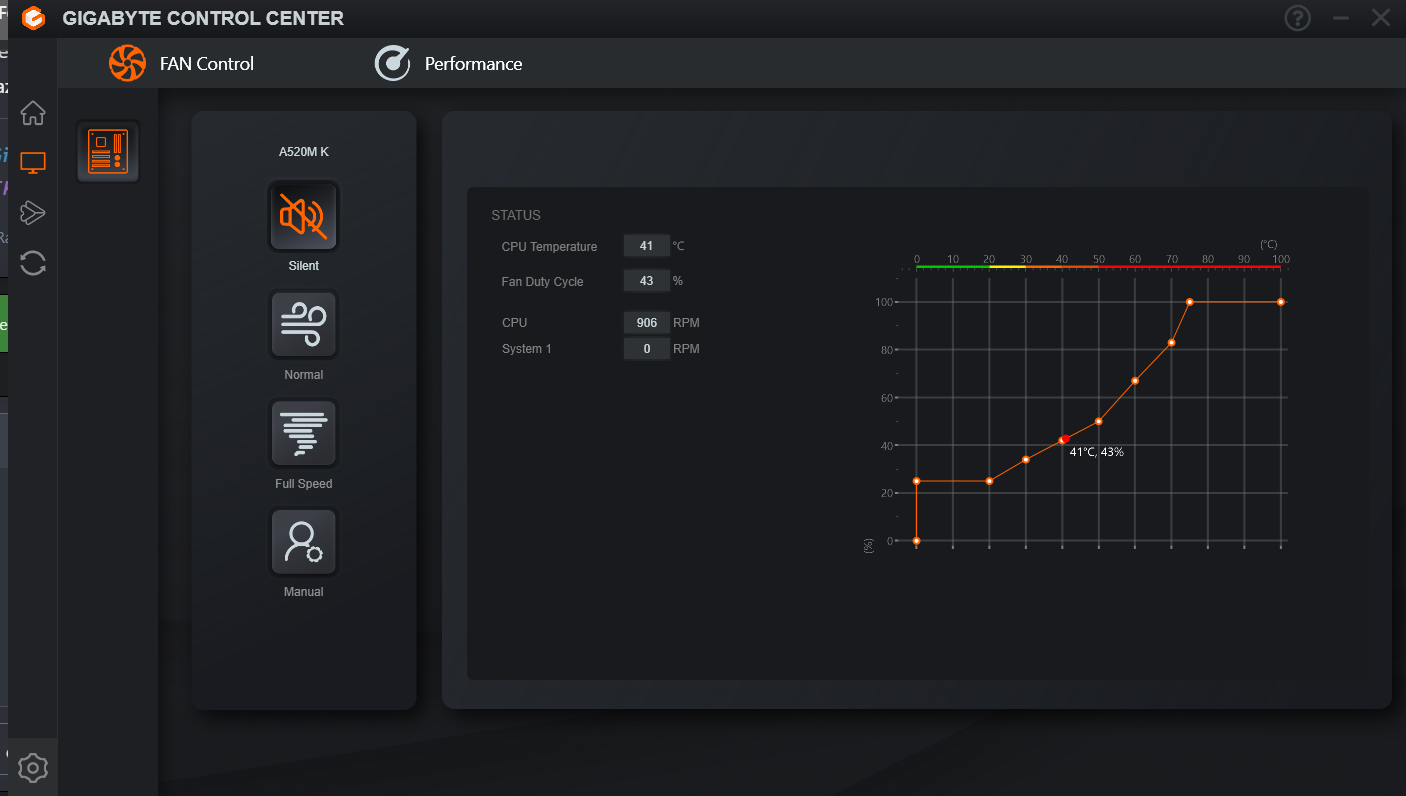Open the help question mark icon
The image size is (1406, 796).
pyautogui.click(x=1297, y=18)
